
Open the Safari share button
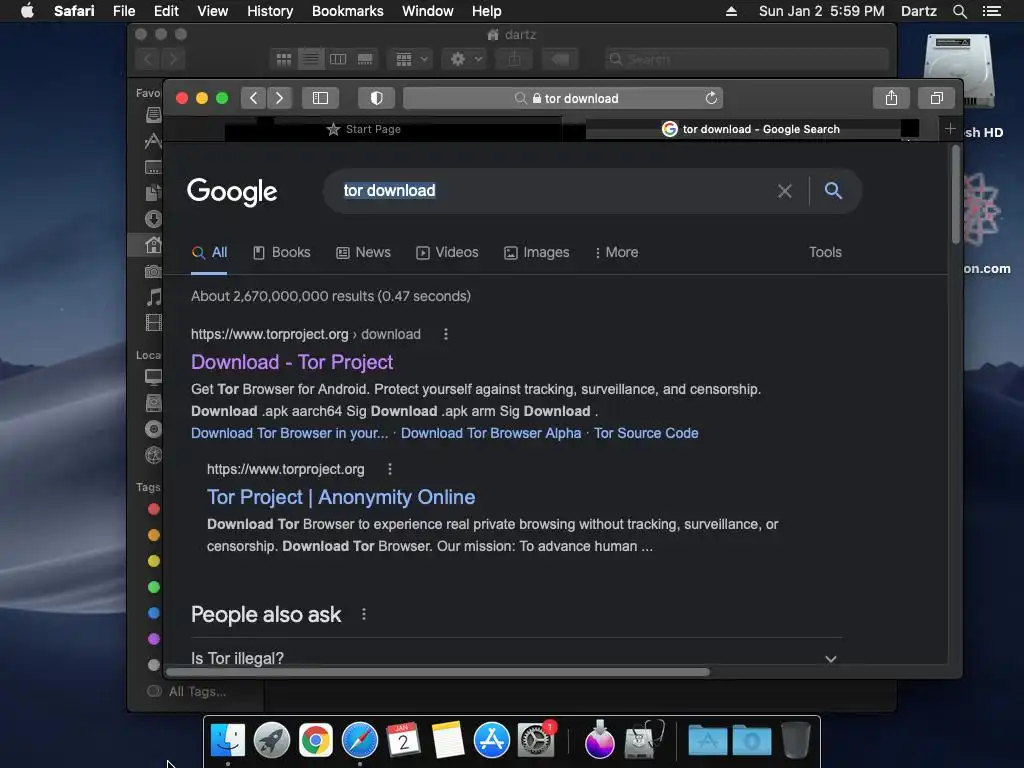[x=891, y=98]
